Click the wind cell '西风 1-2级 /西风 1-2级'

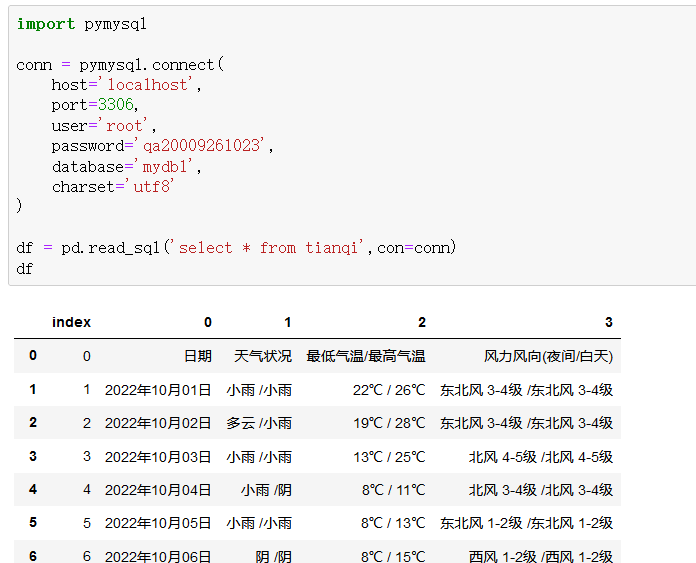(541, 556)
